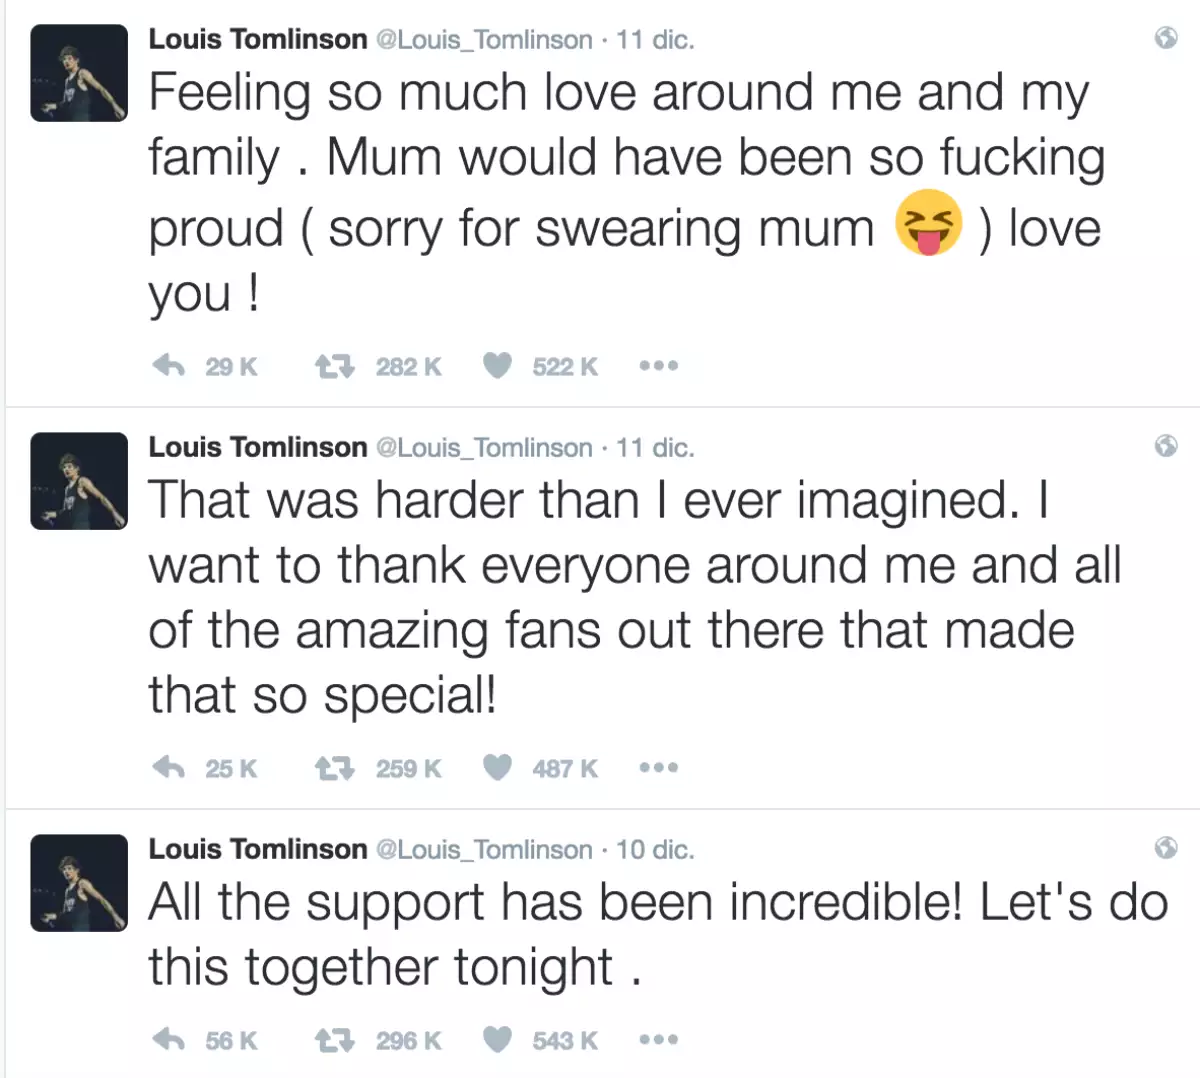Click the globe icon on the second tweet

[1165, 446]
